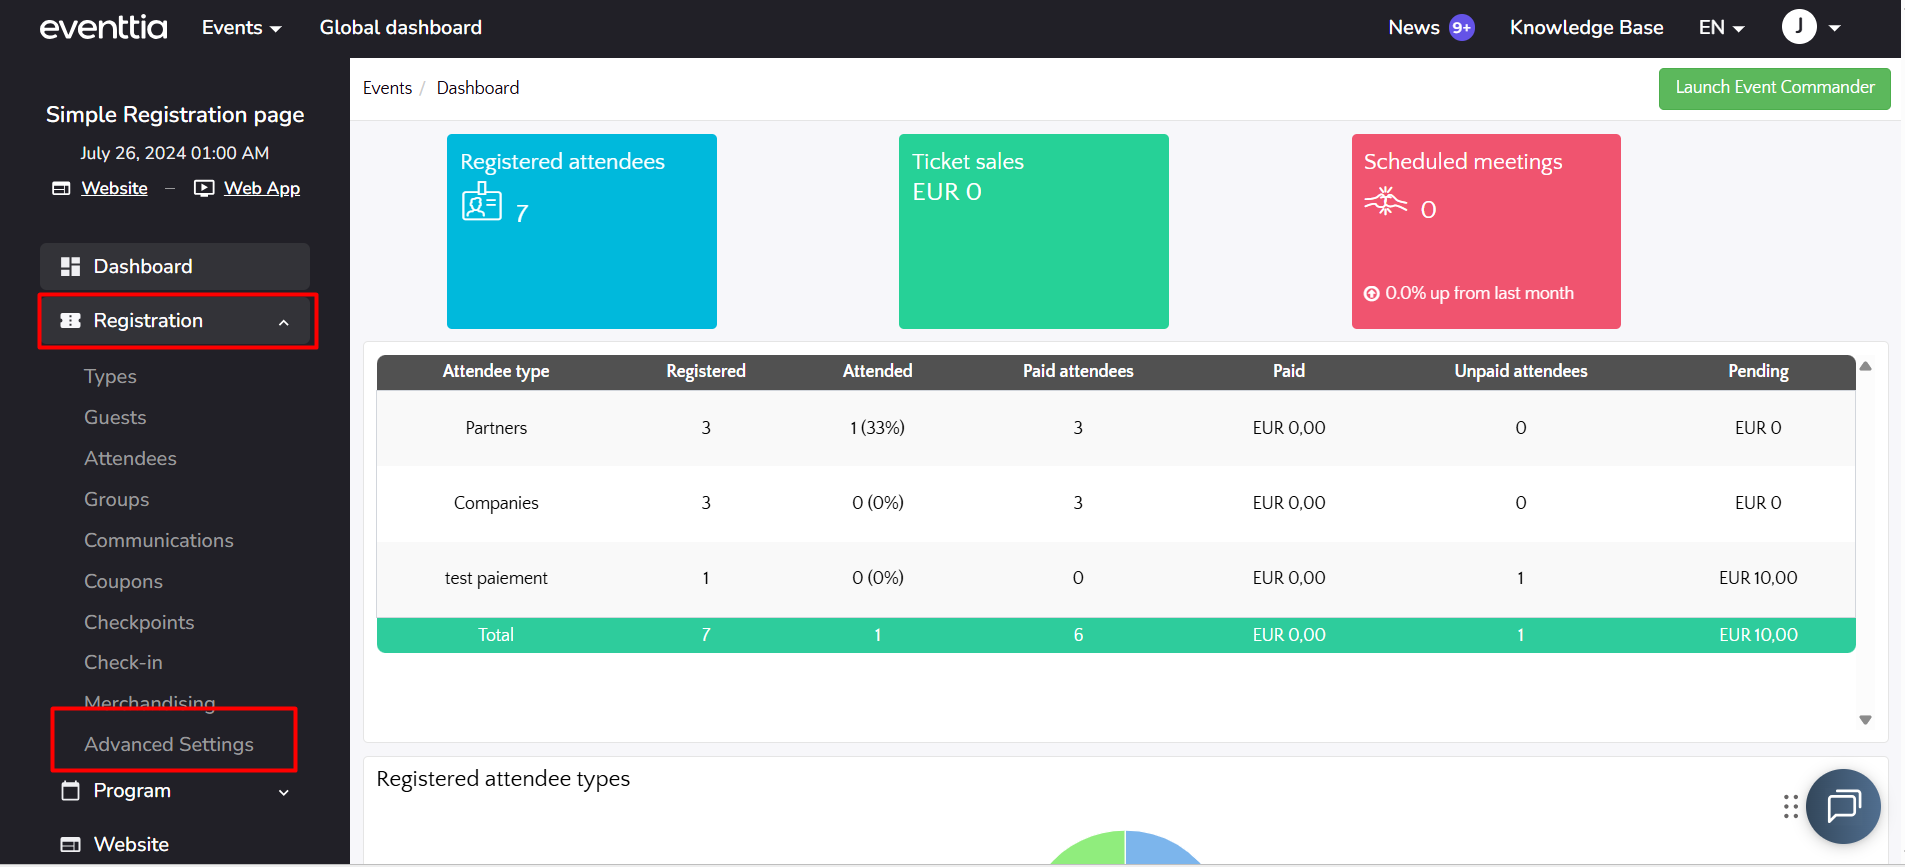Click the drag handle dots near chat
Viewport: 1905px width, 867px height.
pos(1790,806)
